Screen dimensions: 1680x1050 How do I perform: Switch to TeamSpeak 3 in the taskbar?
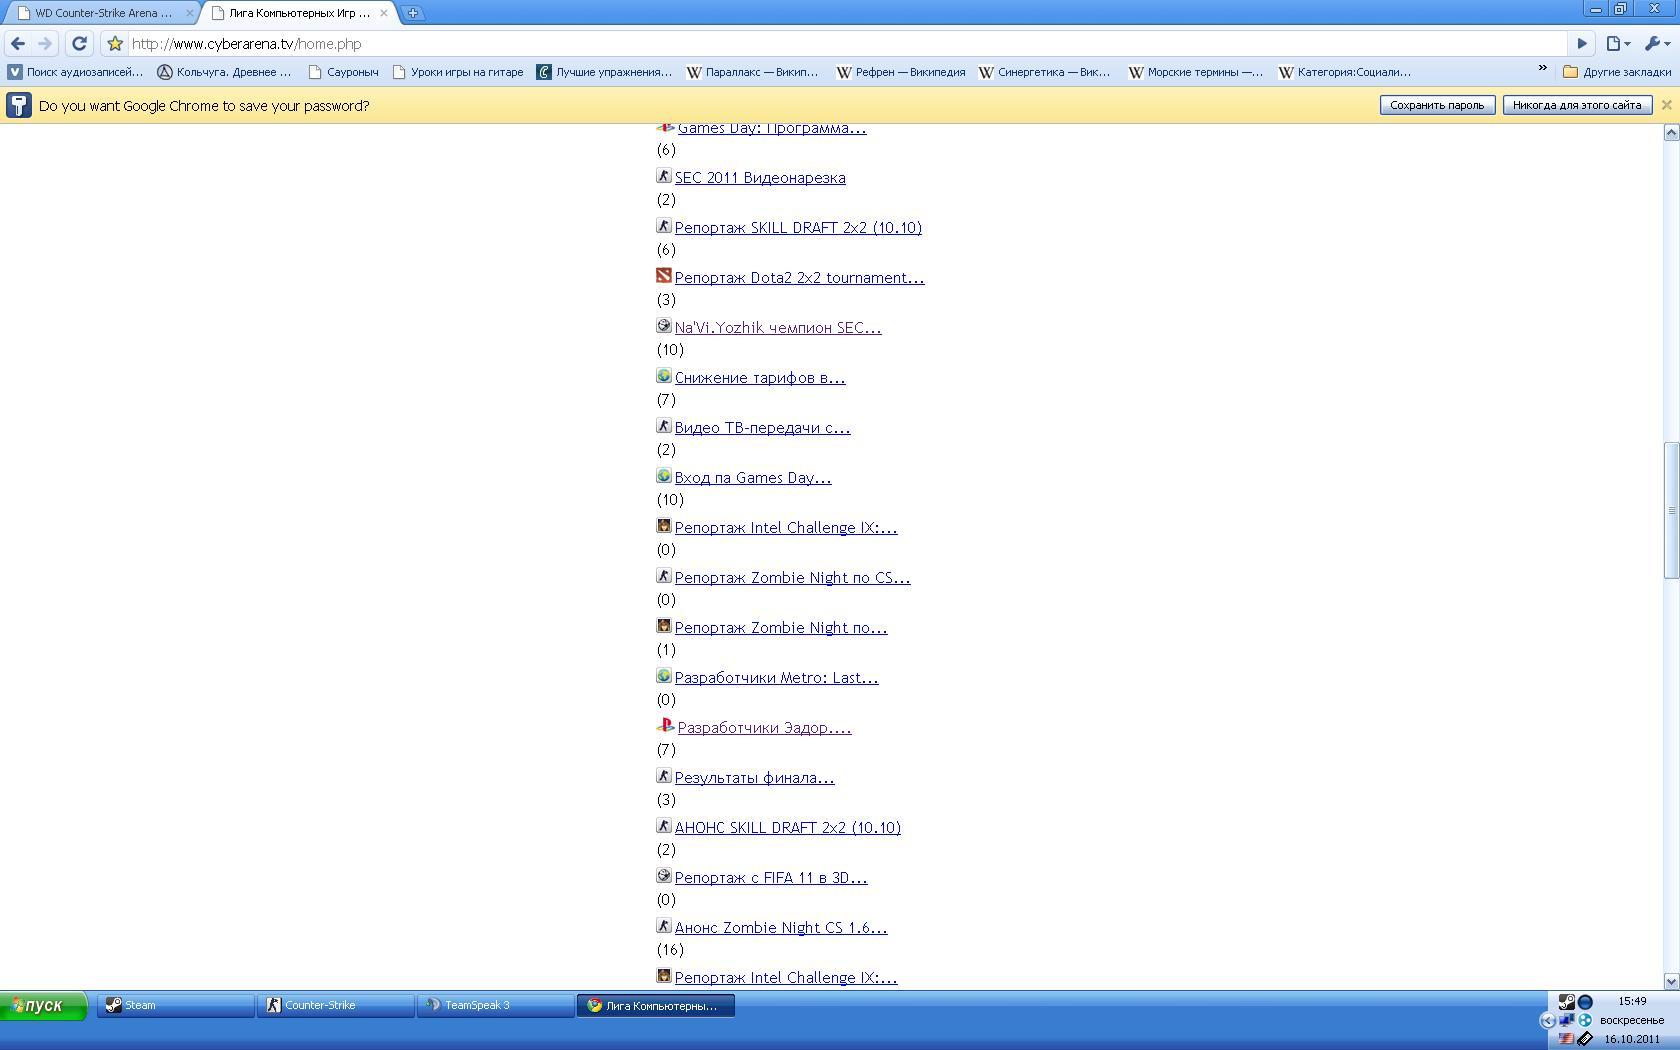496,1005
